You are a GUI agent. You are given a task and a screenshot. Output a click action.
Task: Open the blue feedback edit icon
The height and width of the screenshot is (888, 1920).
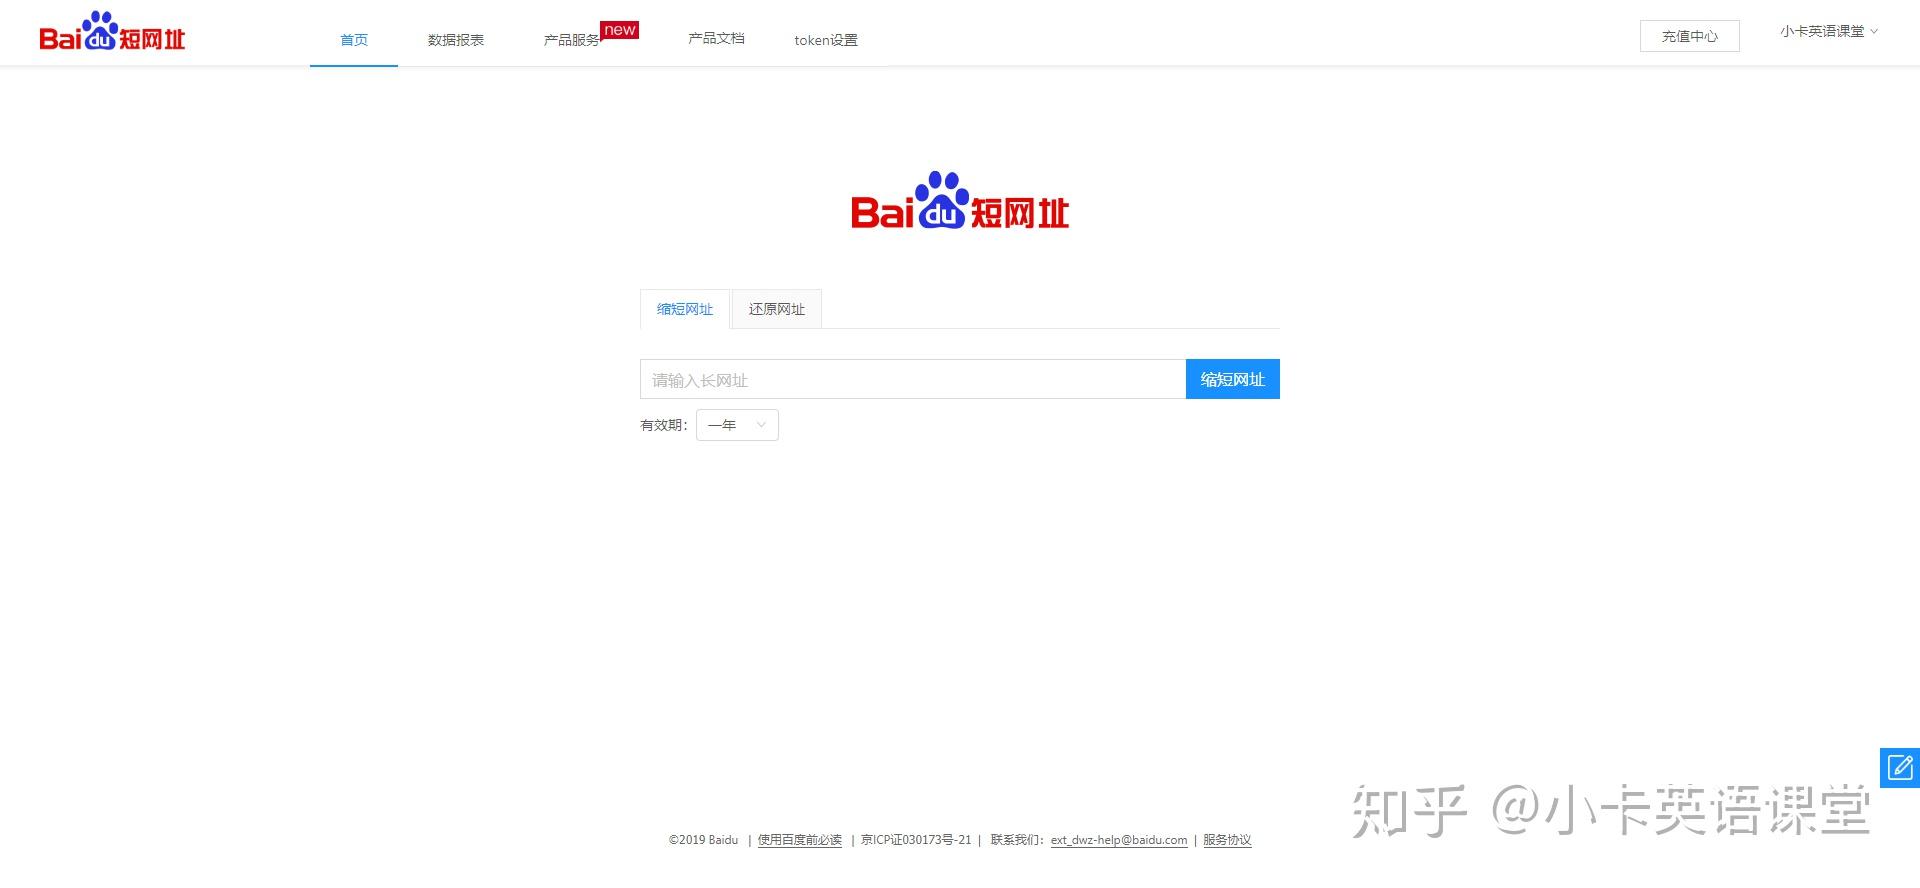click(x=1900, y=768)
